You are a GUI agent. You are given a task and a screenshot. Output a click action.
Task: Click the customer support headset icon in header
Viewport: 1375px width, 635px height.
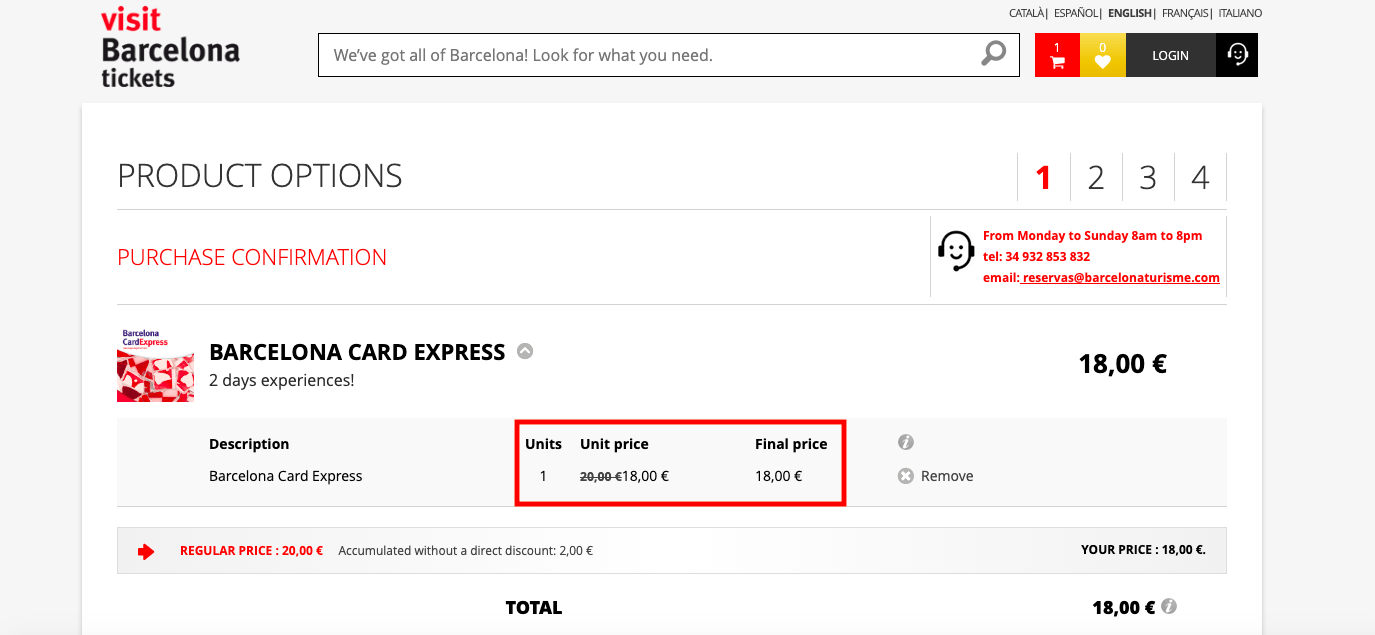[x=1237, y=55]
